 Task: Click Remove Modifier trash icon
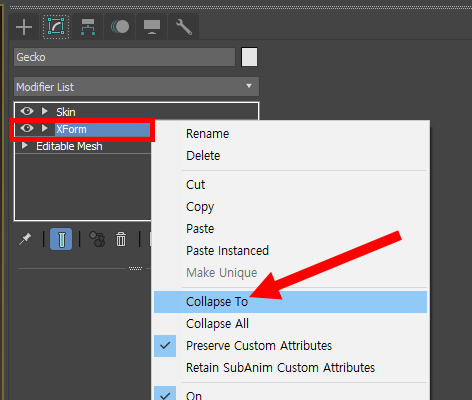(x=121, y=239)
